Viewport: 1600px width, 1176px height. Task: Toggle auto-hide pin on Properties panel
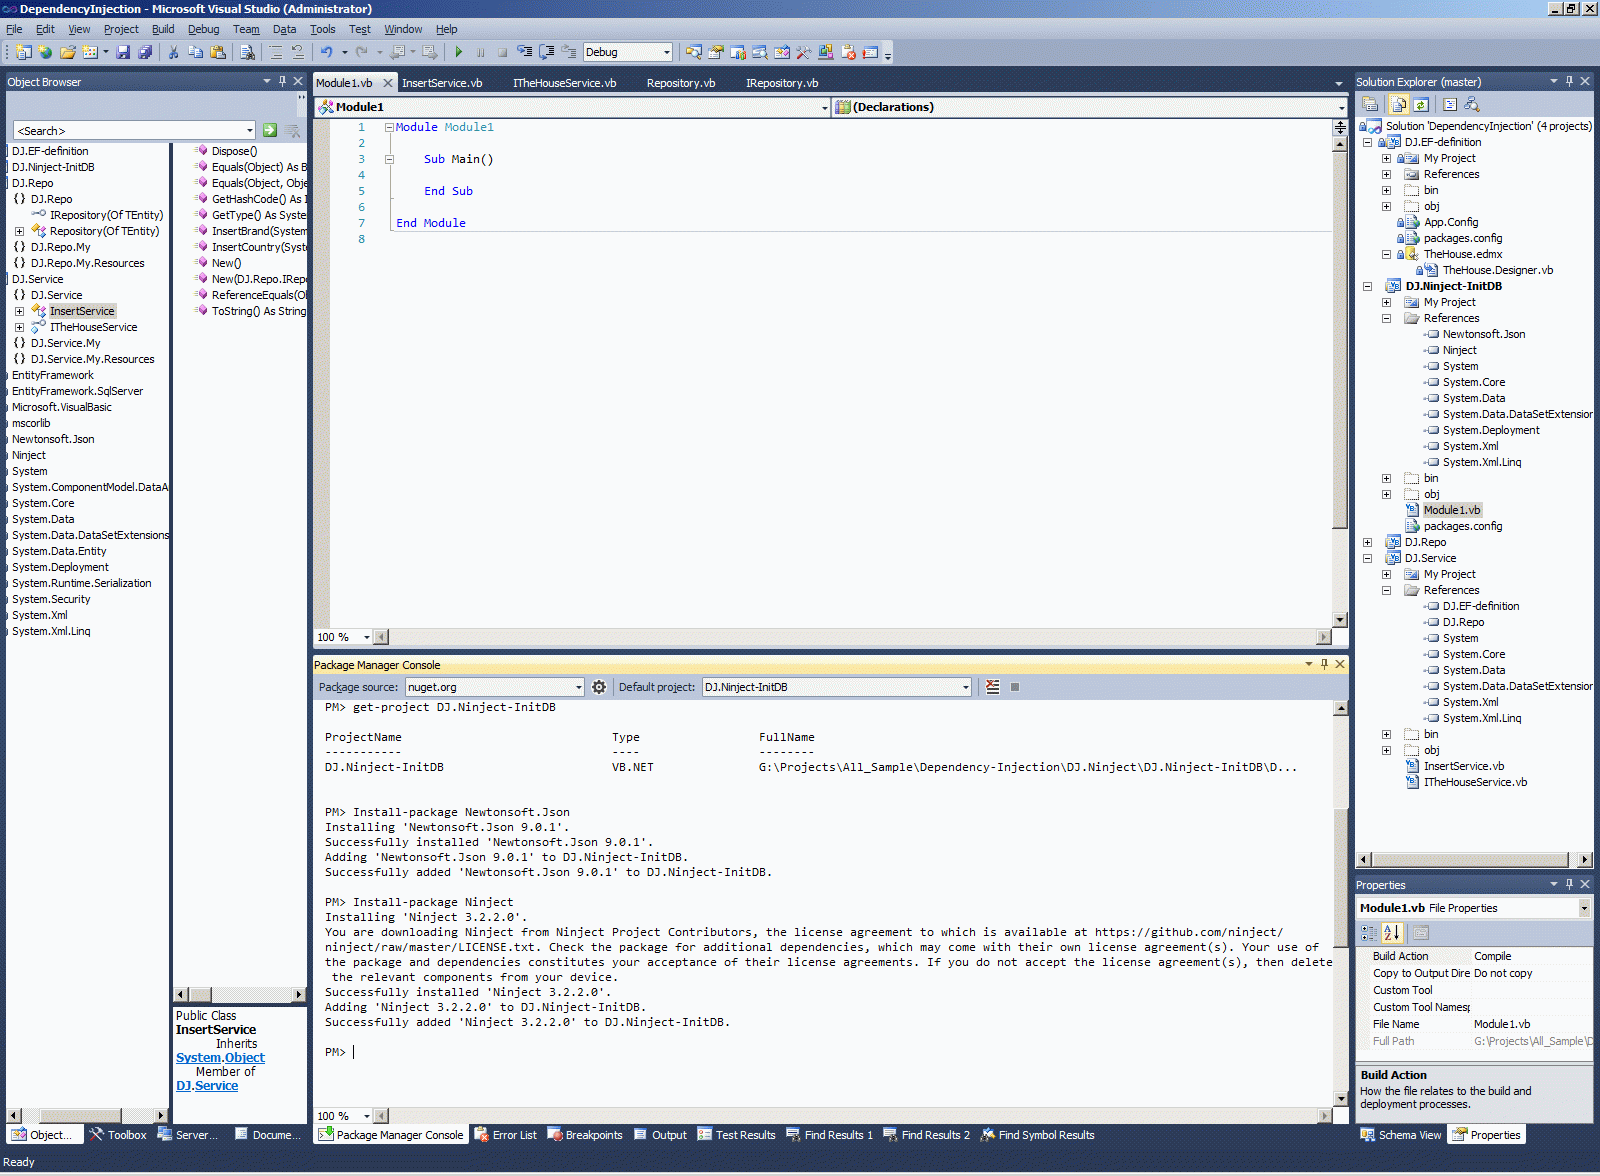pos(1569,884)
